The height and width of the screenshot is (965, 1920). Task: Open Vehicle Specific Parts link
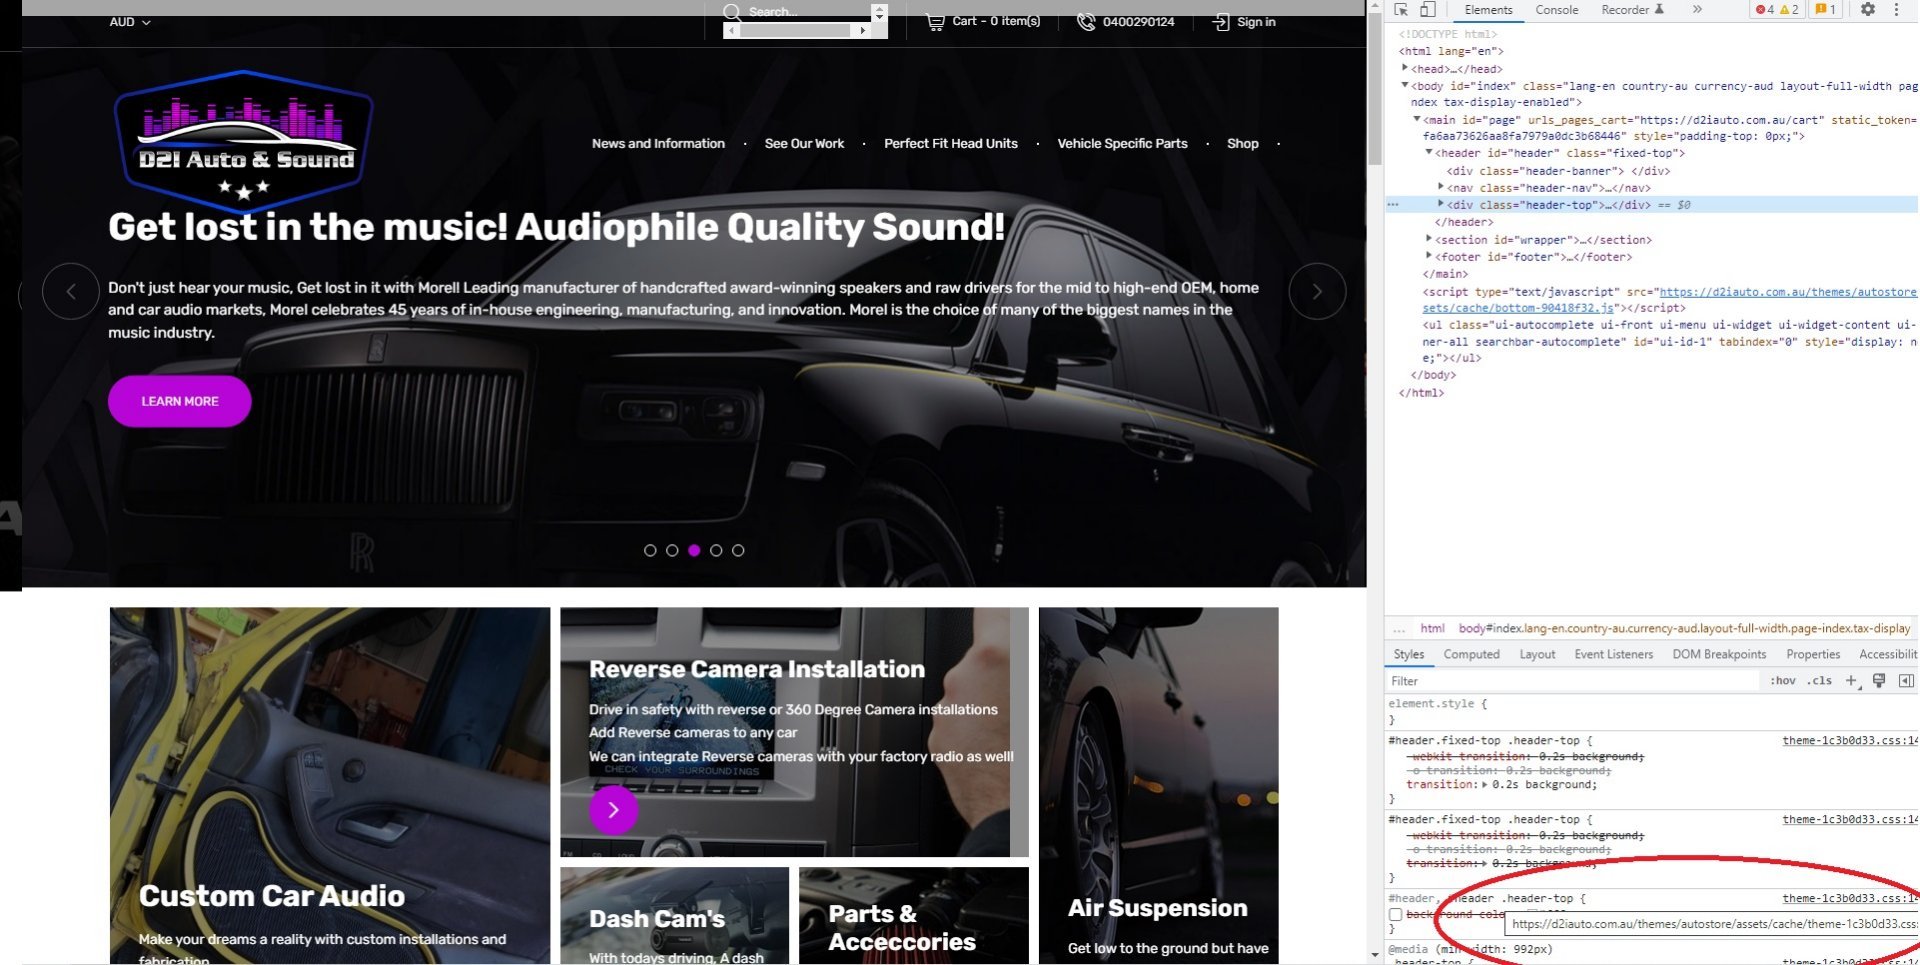tap(1122, 144)
